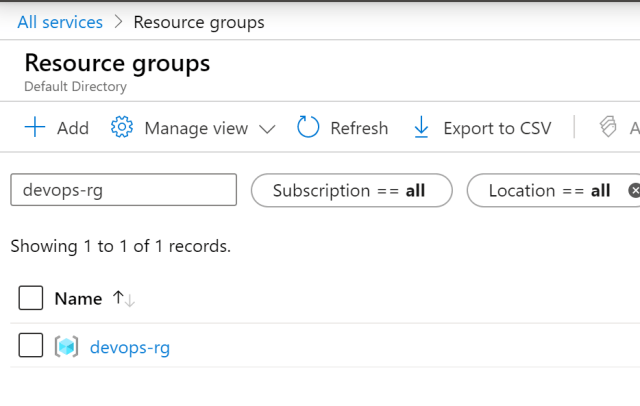The image size is (640, 406).
Task: Click the Manage view gear icon
Action: click(122, 128)
